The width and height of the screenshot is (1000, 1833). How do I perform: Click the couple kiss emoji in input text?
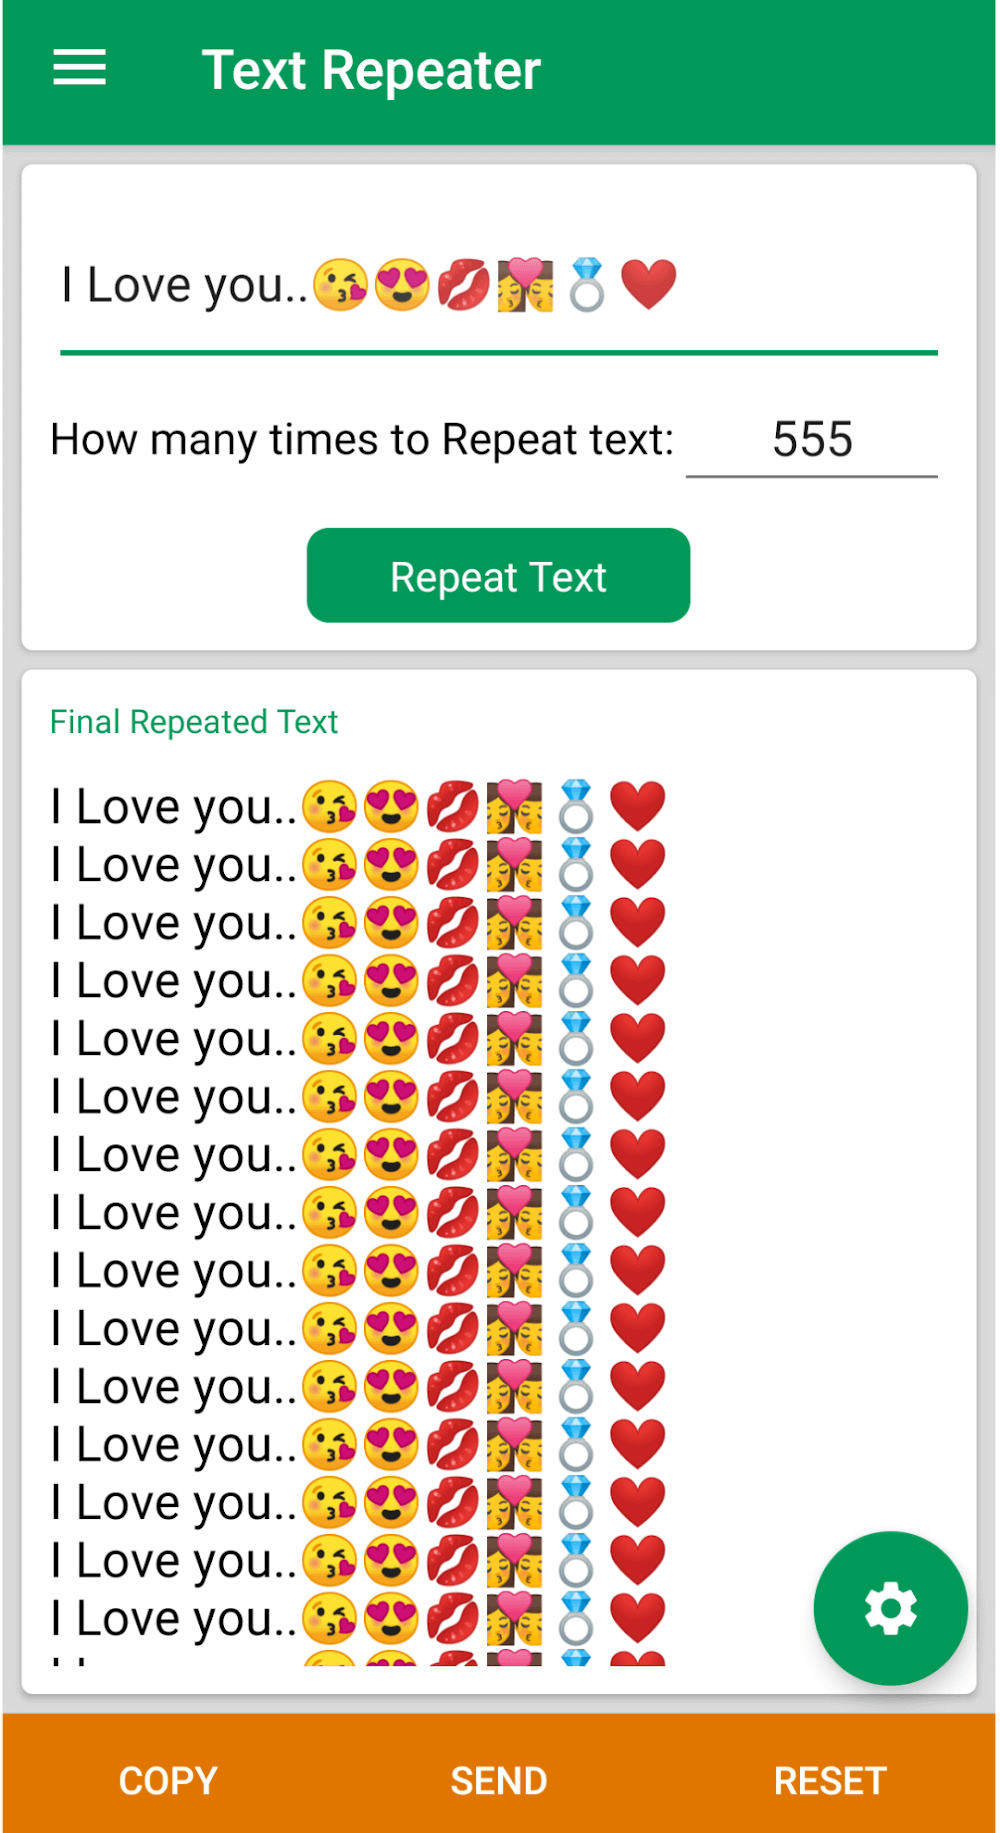point(526,285)
